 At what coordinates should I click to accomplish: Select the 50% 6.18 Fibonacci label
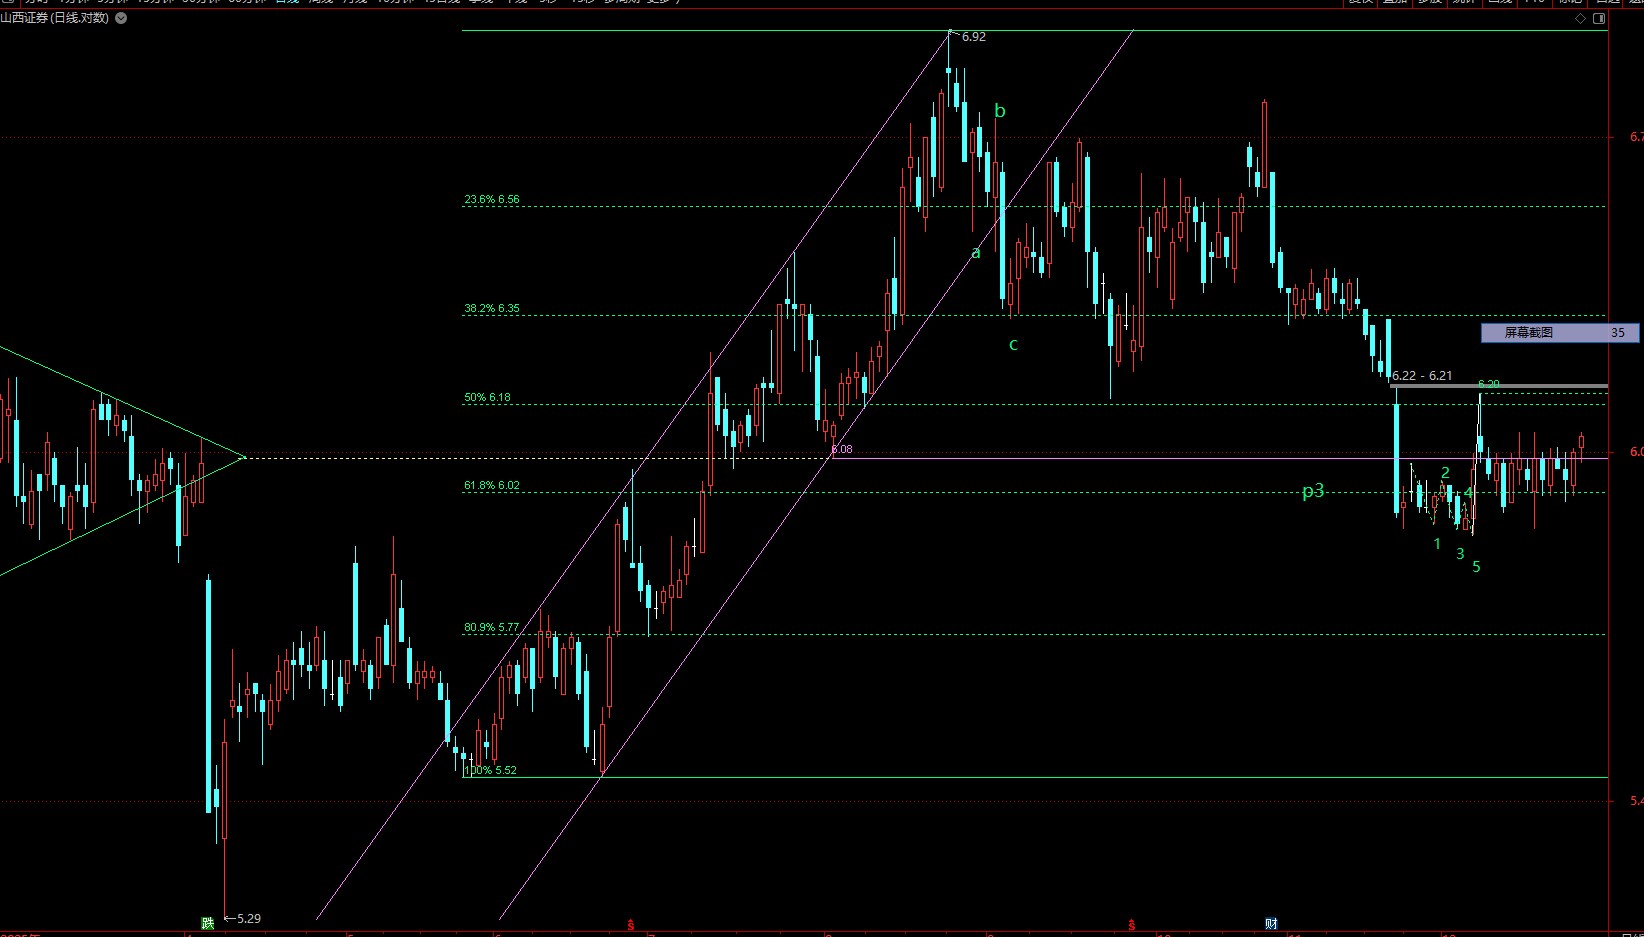coord(487,397)
